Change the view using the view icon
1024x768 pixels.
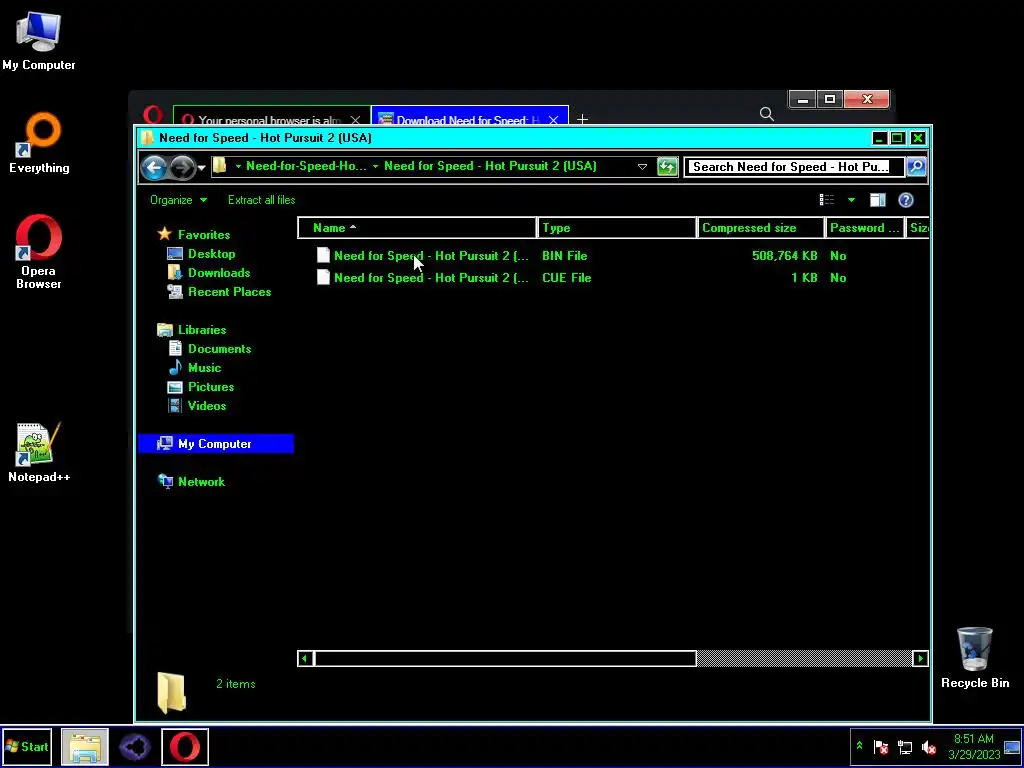[827, 200]
